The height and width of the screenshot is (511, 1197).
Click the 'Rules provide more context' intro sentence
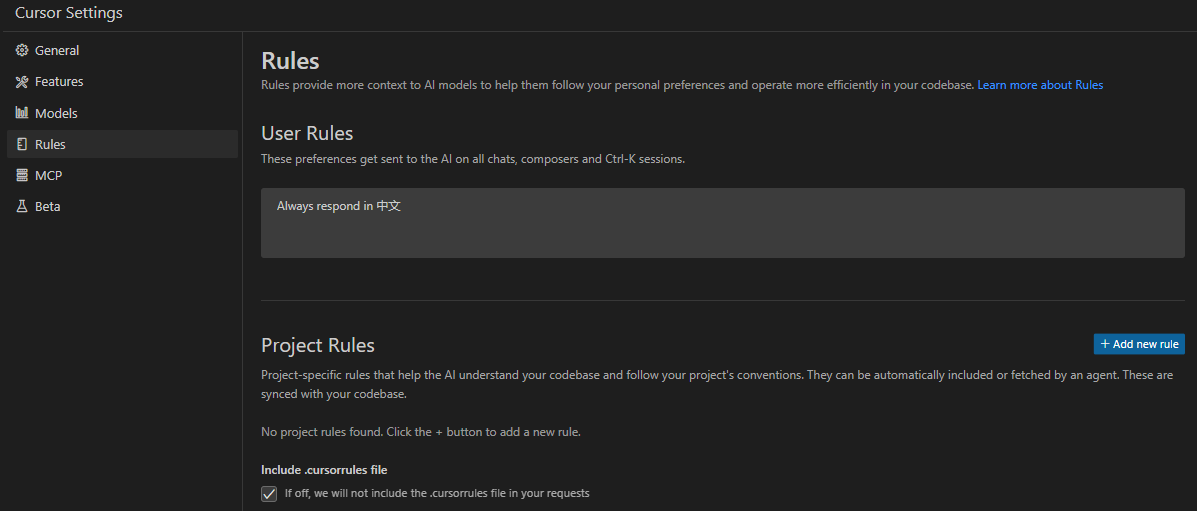[618, 86]
